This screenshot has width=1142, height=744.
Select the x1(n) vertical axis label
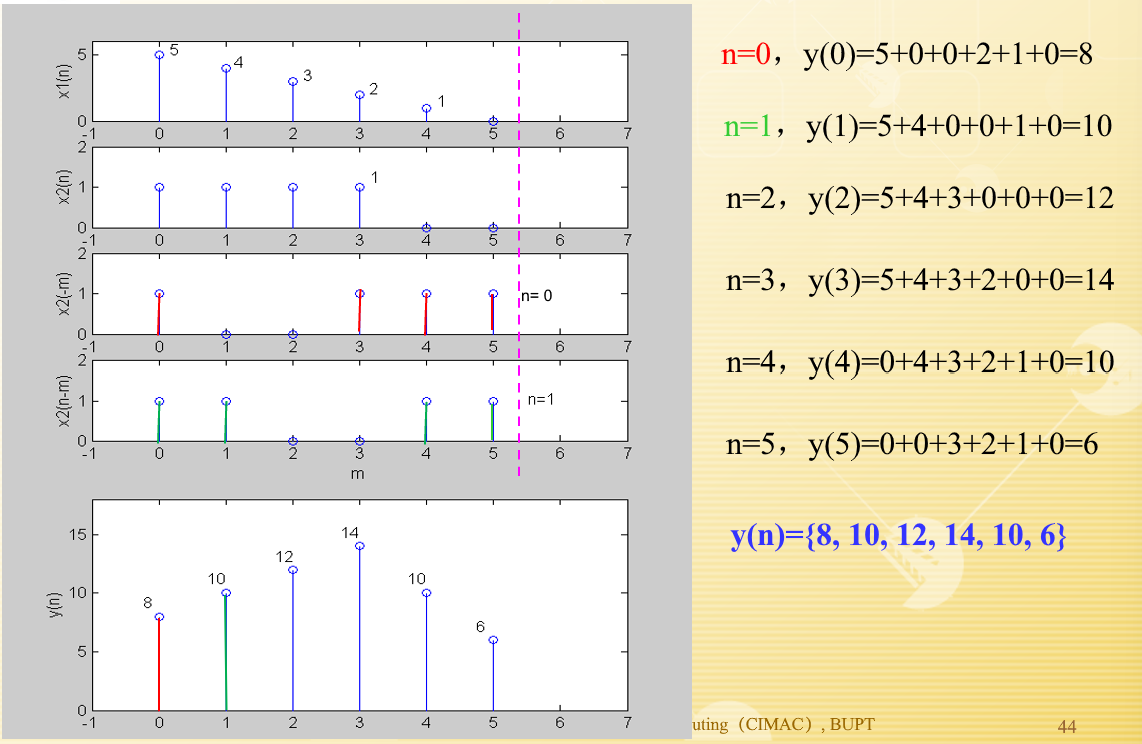(x=63, y=82)
